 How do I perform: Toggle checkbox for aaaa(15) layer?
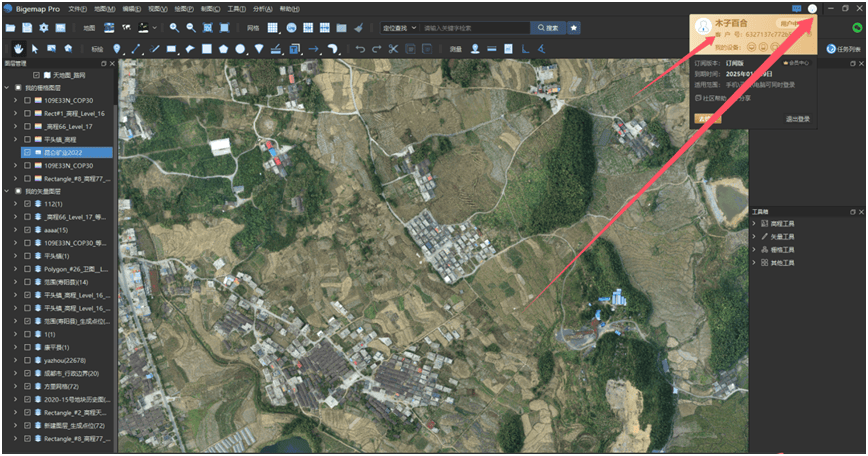tap(27, 230)
